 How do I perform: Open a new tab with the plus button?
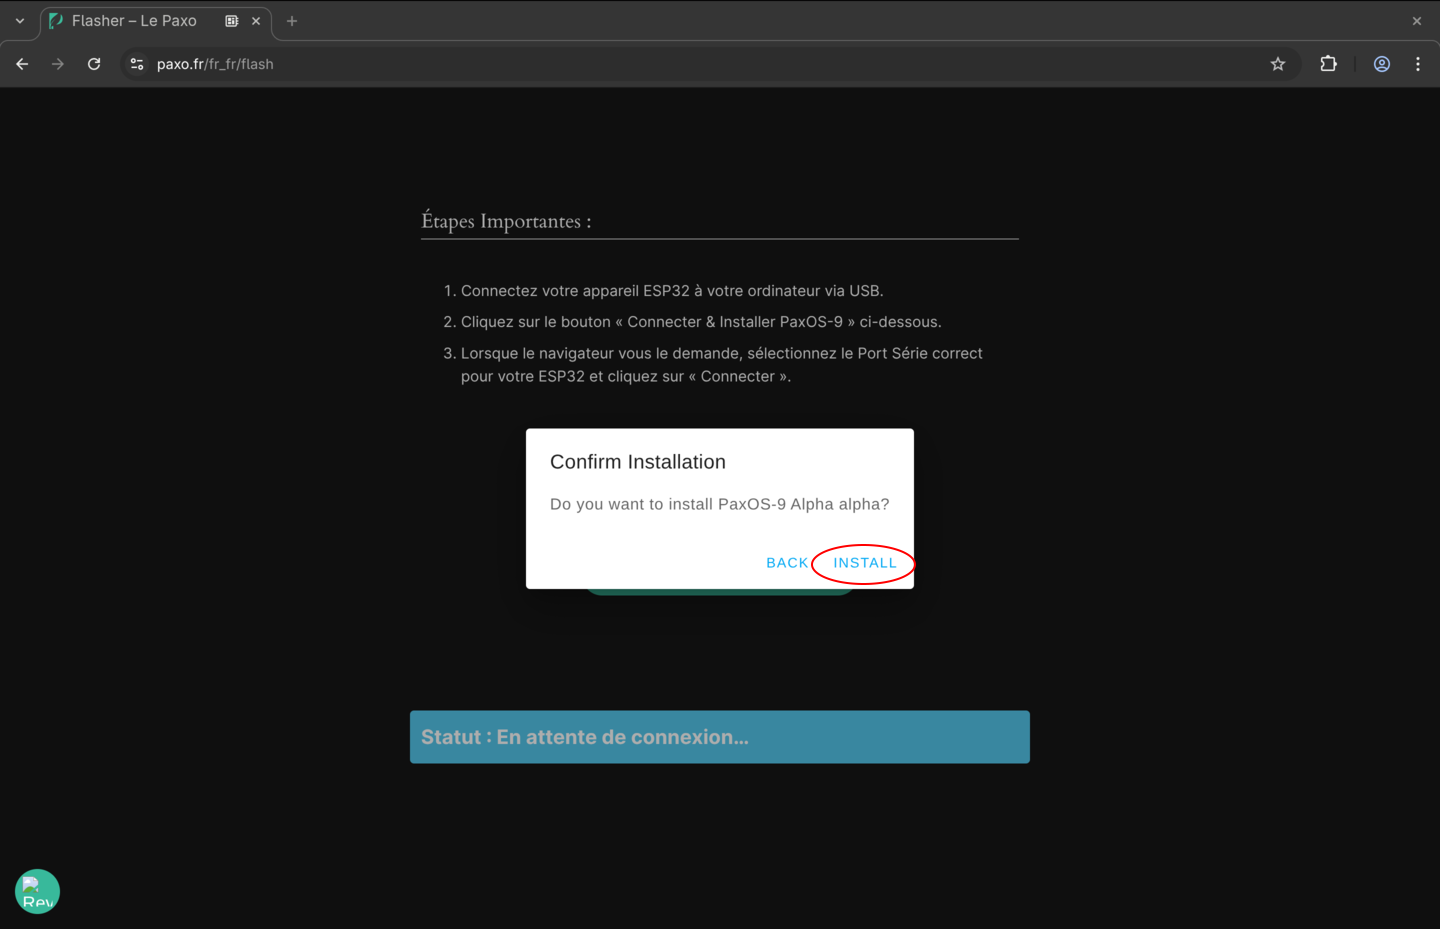point(291,20)
